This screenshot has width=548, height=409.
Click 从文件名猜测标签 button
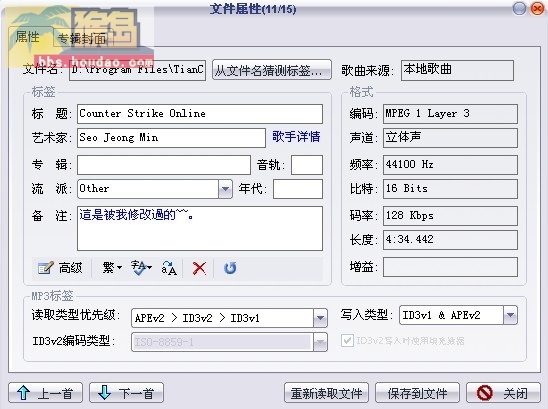click(x=272, y=70)
